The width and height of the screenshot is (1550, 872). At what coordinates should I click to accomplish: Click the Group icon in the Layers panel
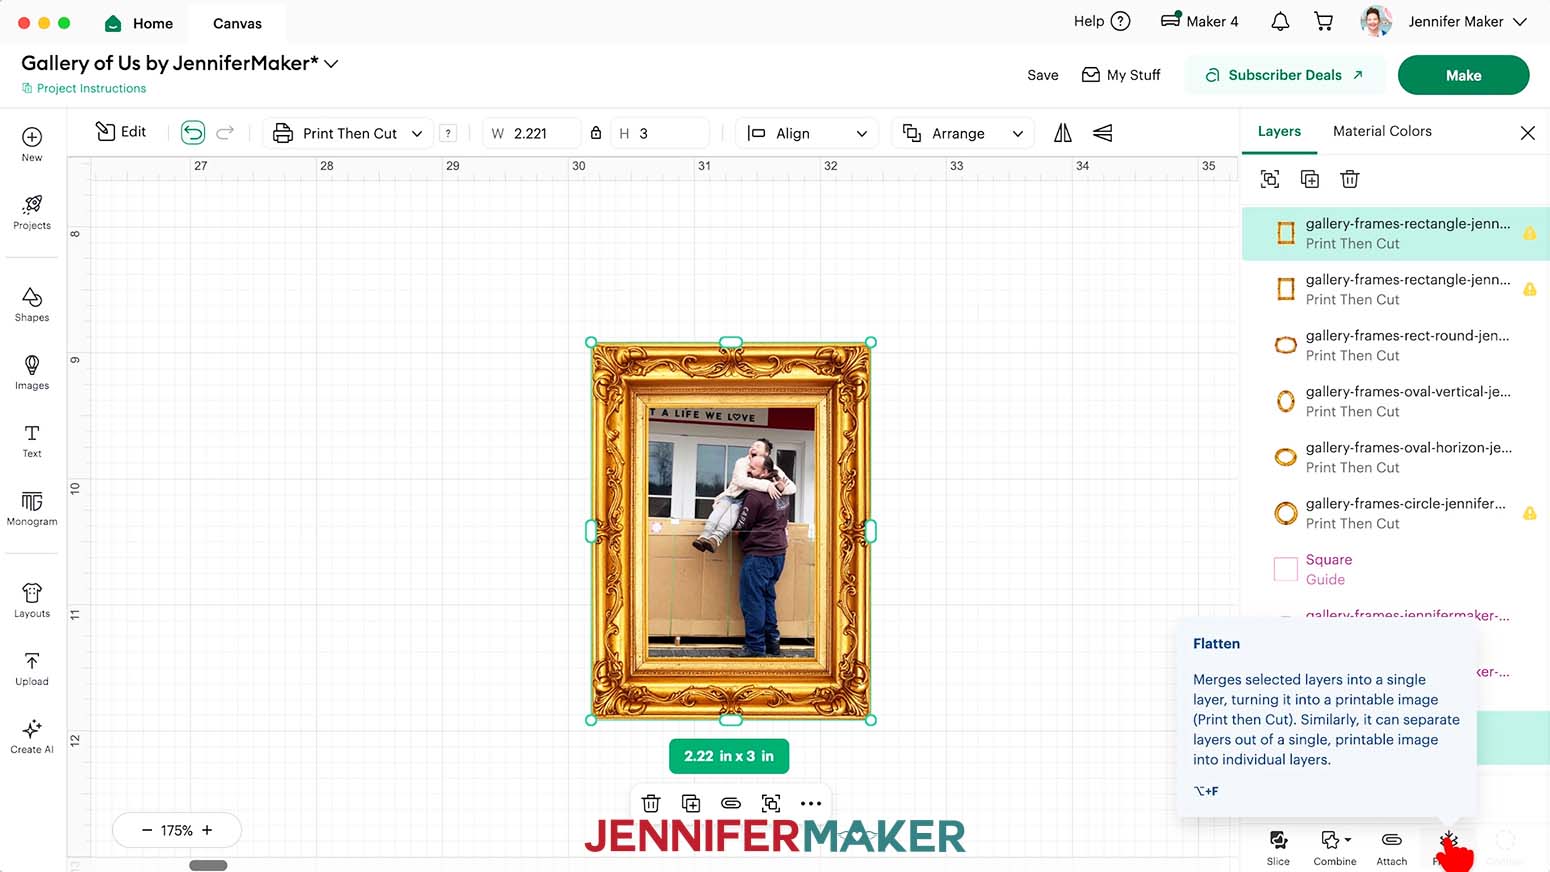[1270, 179]
